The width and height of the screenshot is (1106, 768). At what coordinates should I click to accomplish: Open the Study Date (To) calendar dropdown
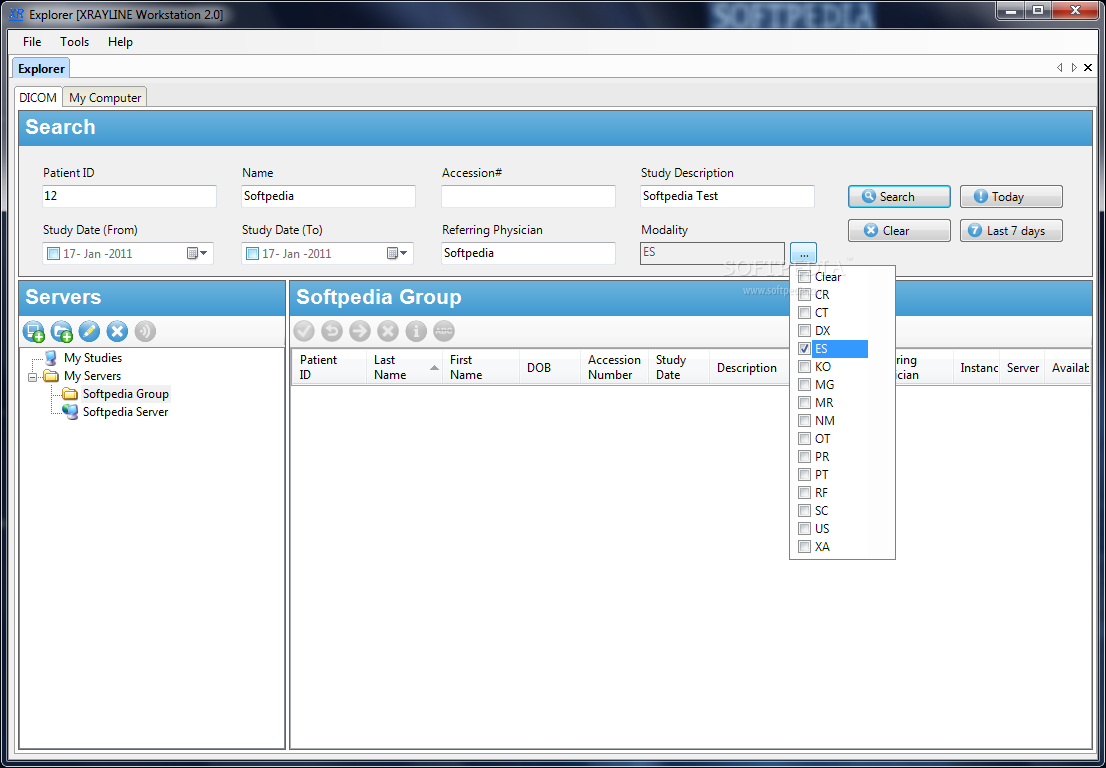pos(397,253)
